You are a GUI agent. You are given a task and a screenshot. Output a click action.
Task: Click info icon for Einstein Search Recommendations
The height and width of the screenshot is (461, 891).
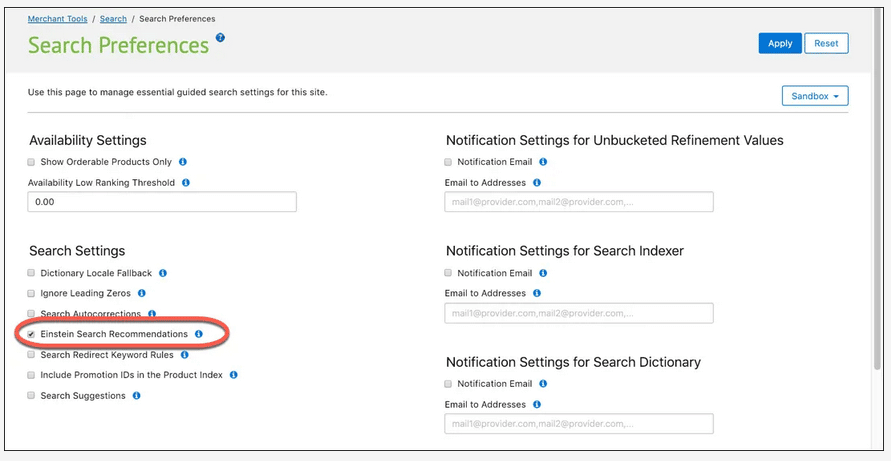point(199,334)
